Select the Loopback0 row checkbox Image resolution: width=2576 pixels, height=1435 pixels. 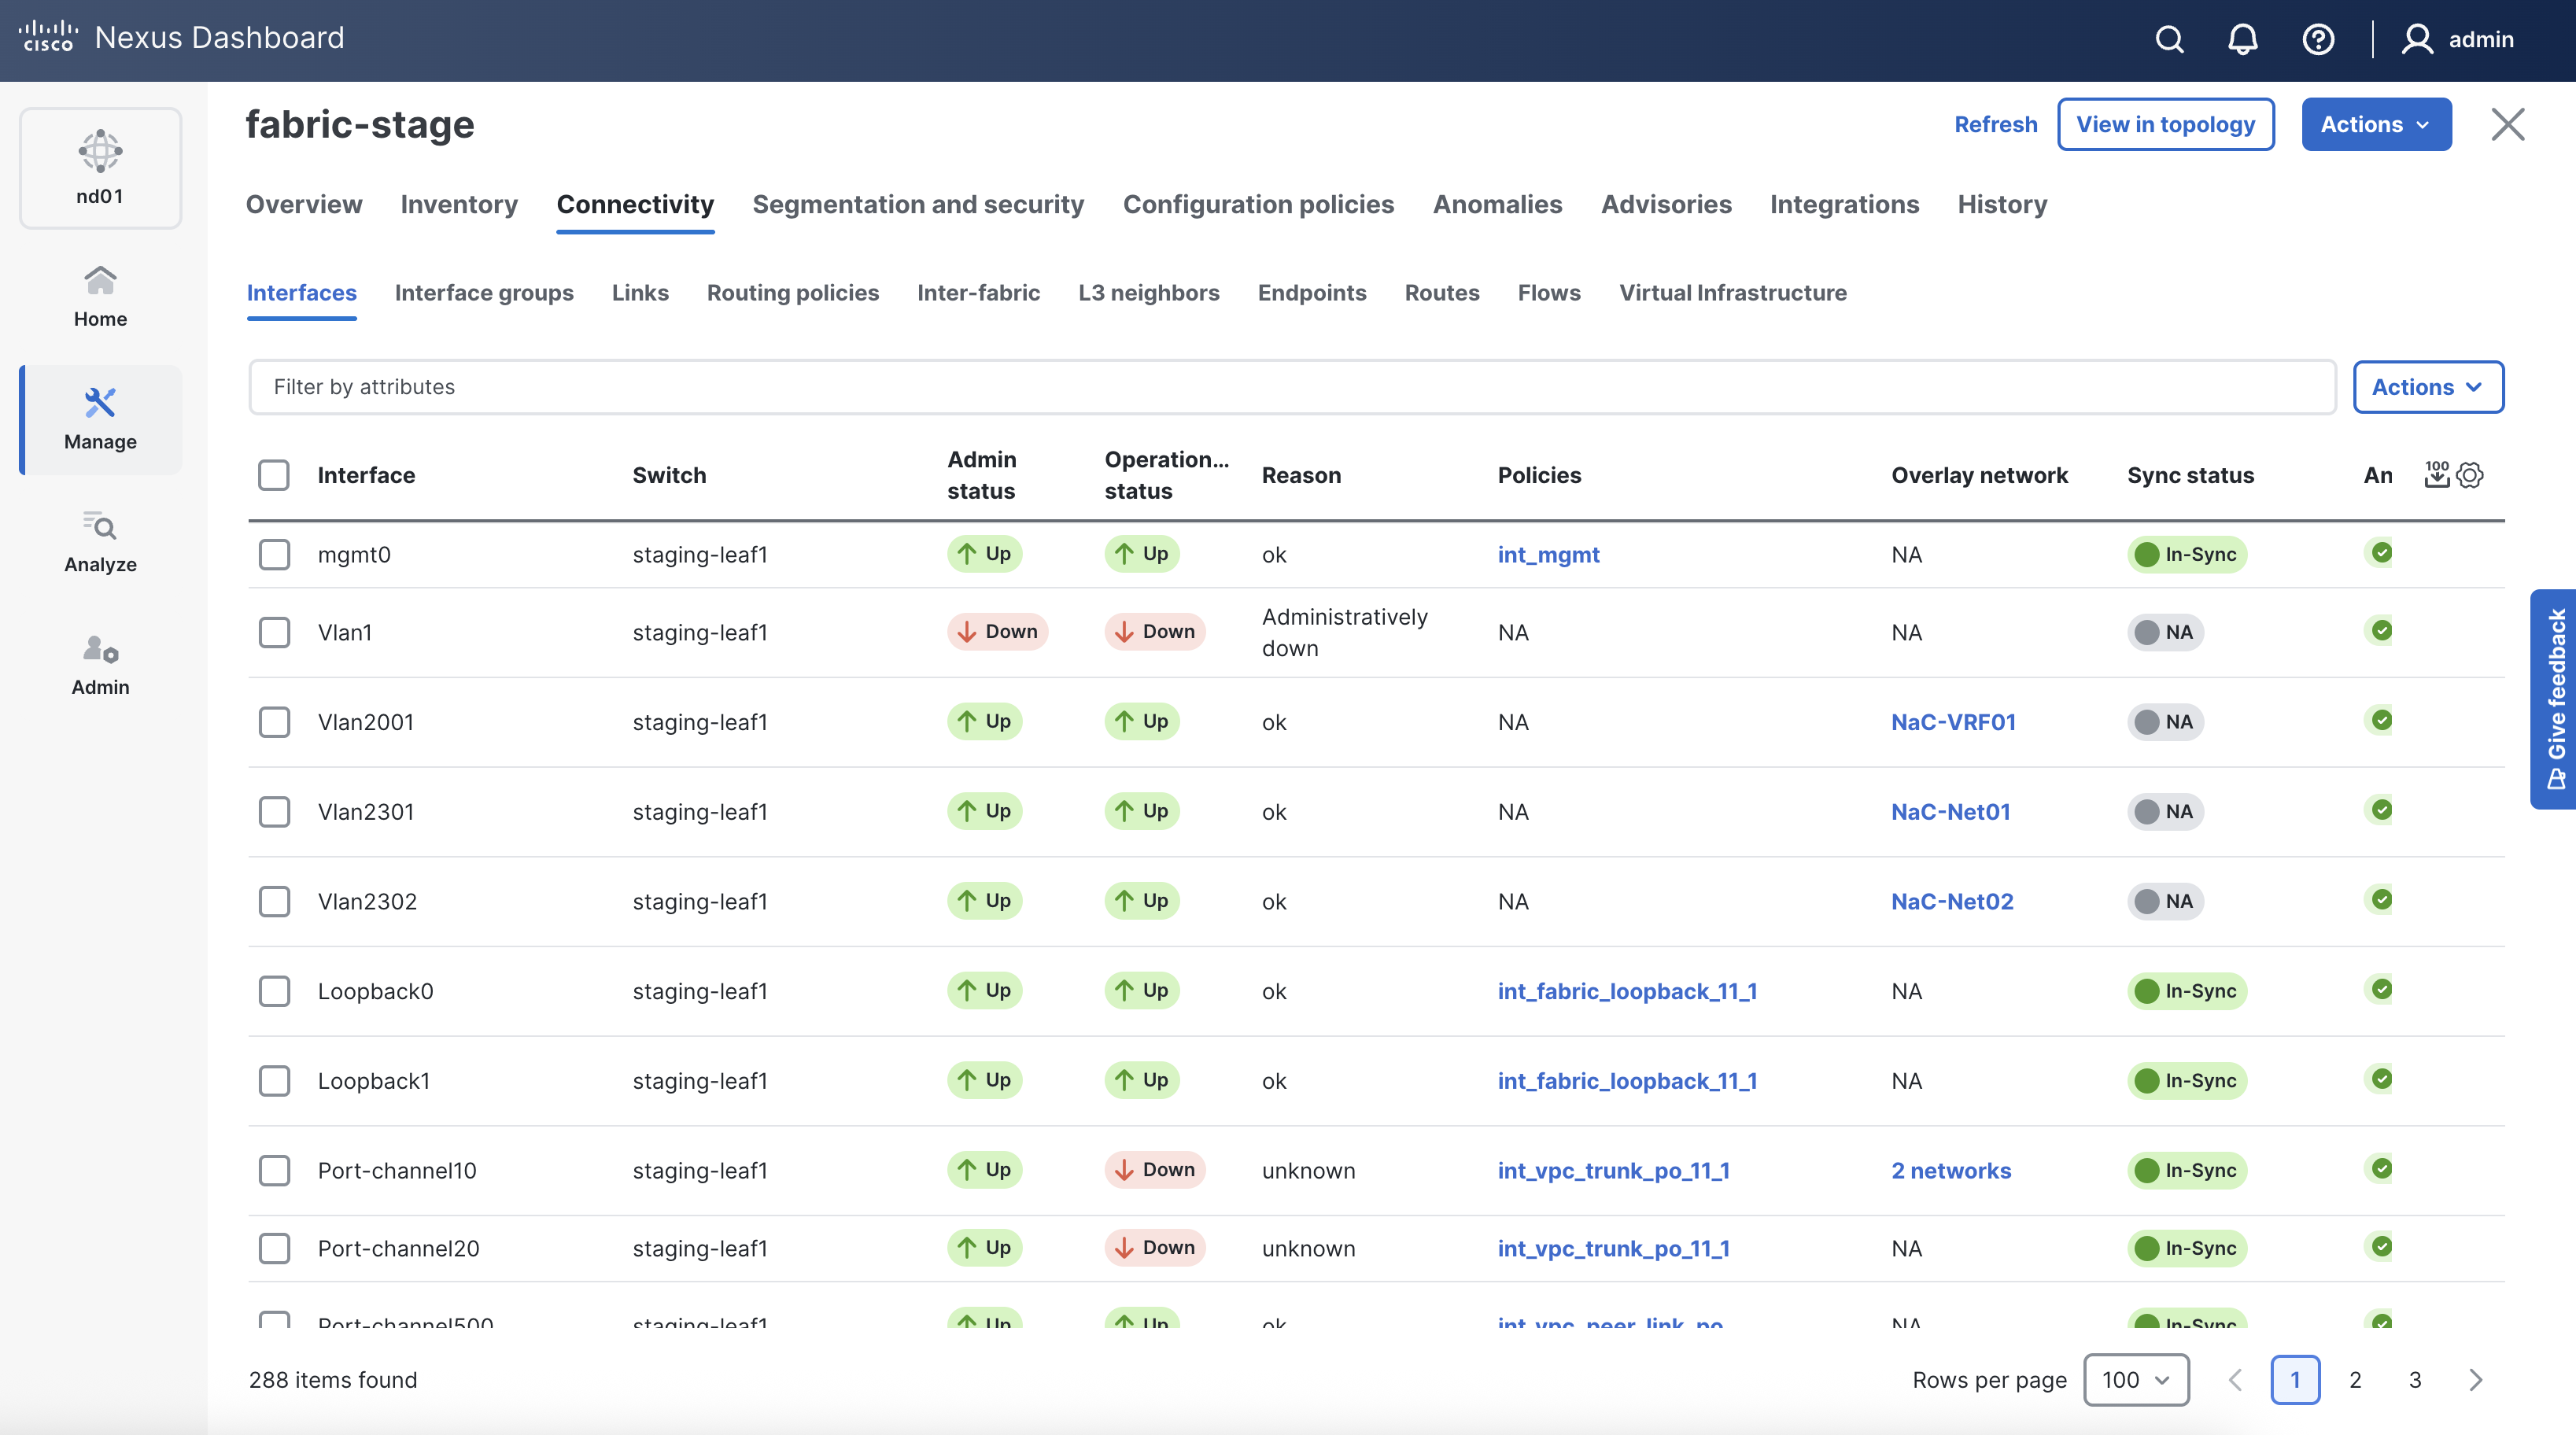[x=274, y=991]
